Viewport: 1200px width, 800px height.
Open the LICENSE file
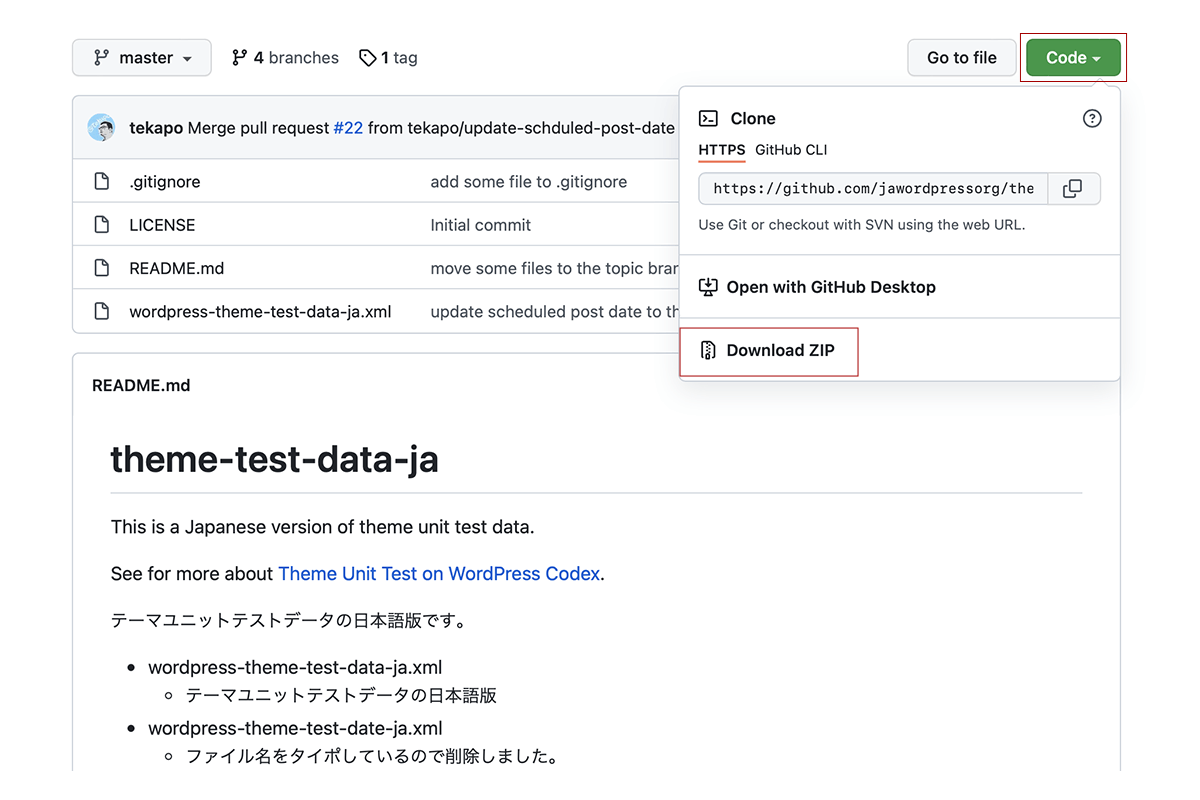point(162,225)
